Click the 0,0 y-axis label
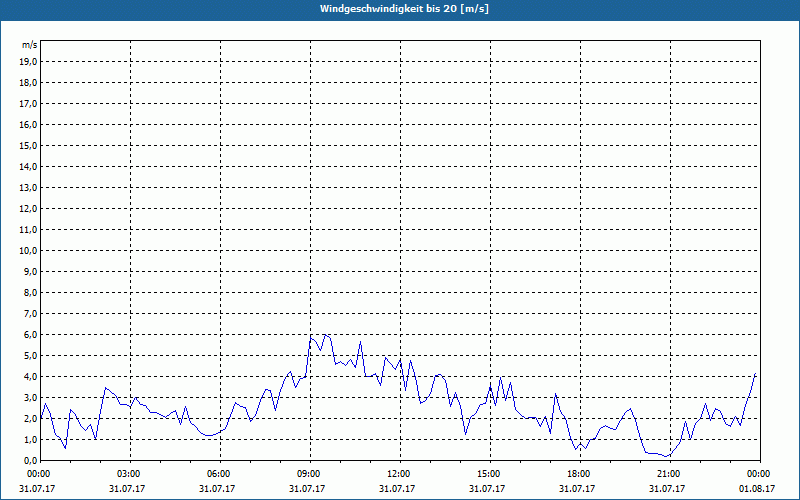The image size is (800, 500). click(x=30, y=460)
